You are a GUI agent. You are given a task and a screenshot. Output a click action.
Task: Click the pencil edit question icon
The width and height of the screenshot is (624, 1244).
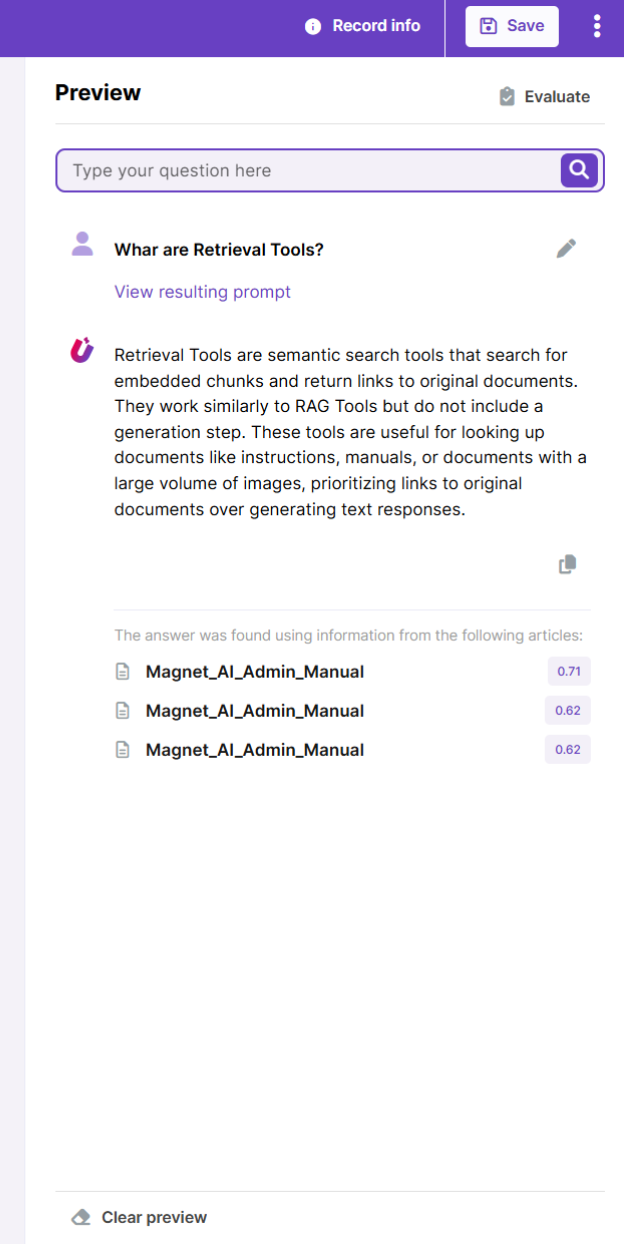(567, 249)
